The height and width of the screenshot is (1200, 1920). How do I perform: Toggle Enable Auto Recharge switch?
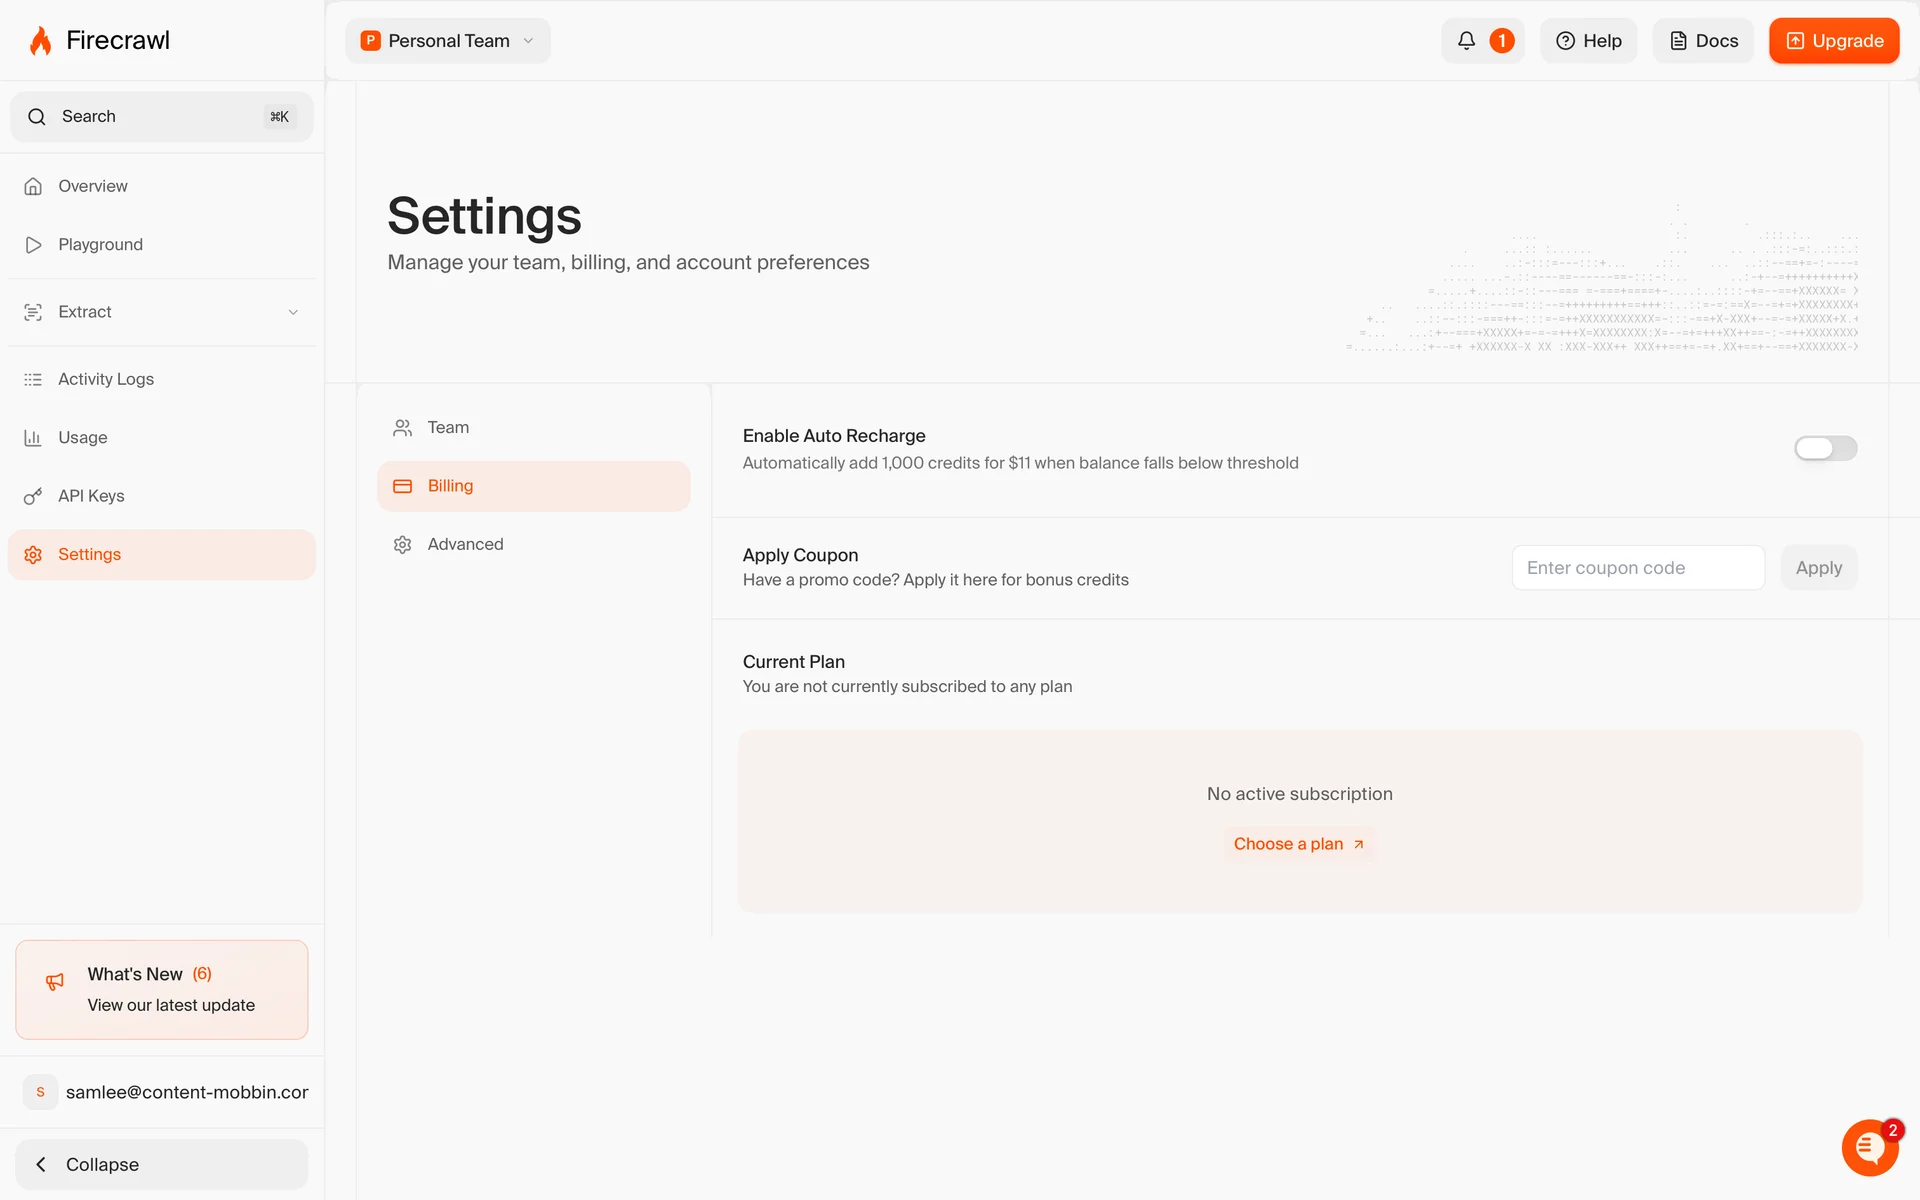(x=1825, y=448)
